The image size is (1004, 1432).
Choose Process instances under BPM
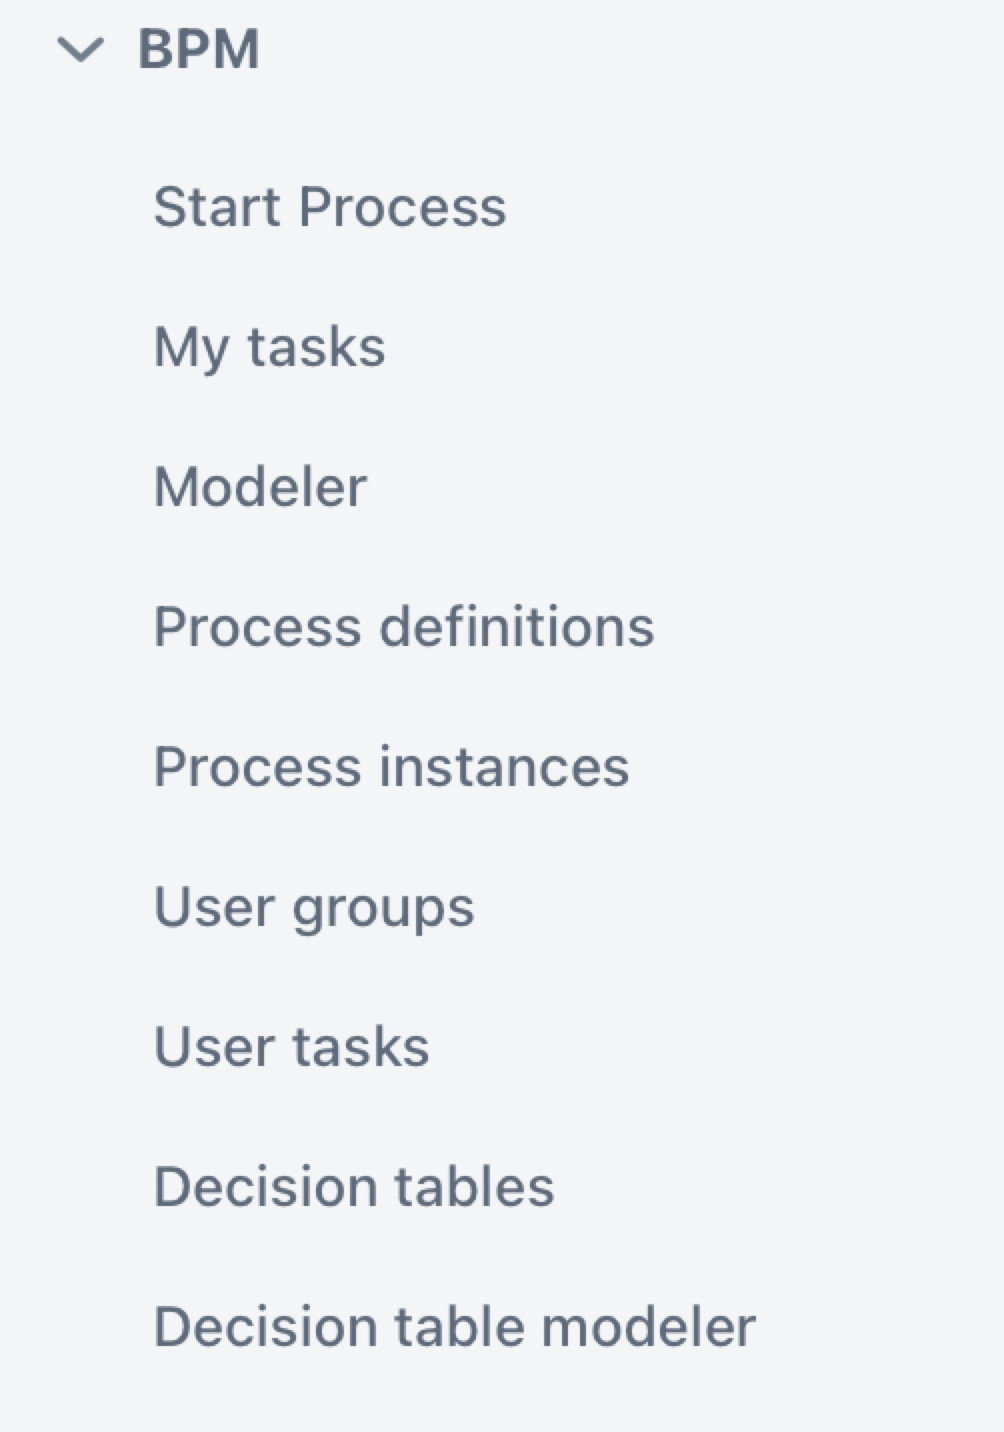pyautogui.click(x=391, y=766)
